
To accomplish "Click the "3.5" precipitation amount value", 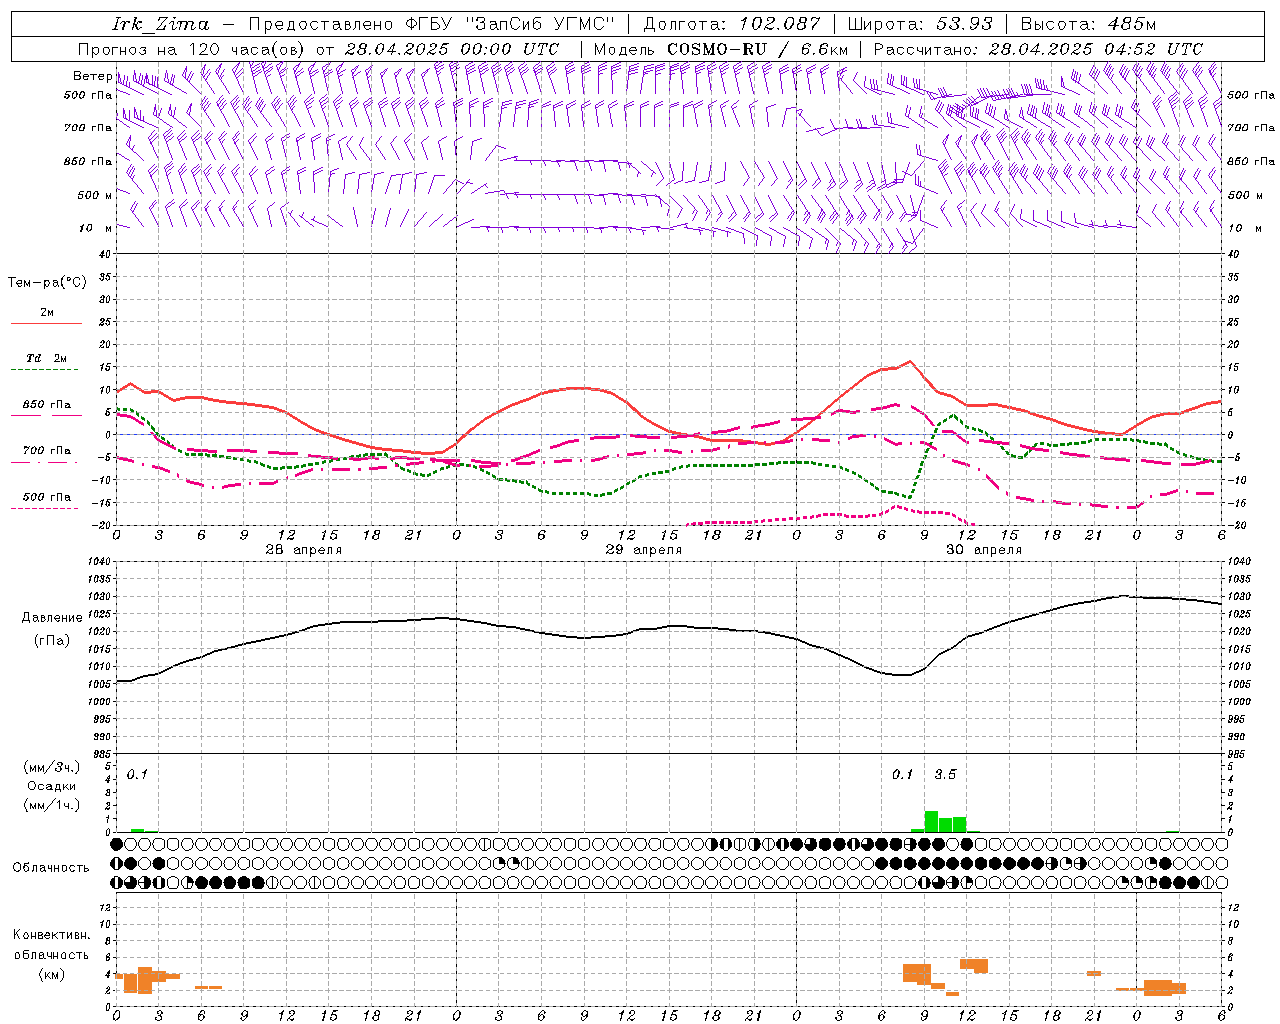I will [x=945, y=774].
